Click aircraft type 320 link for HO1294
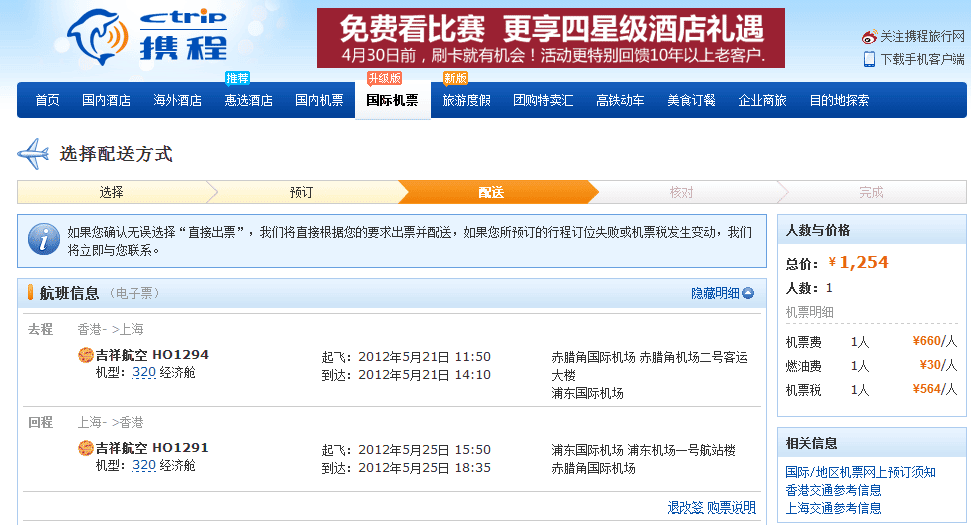Viewport: 971px width, 525px height. [144, 372]
